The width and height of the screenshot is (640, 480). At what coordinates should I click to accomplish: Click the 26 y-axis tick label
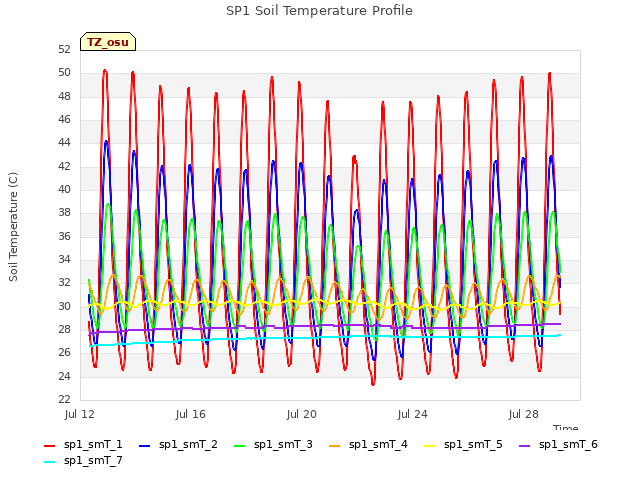tap(64, 353)
